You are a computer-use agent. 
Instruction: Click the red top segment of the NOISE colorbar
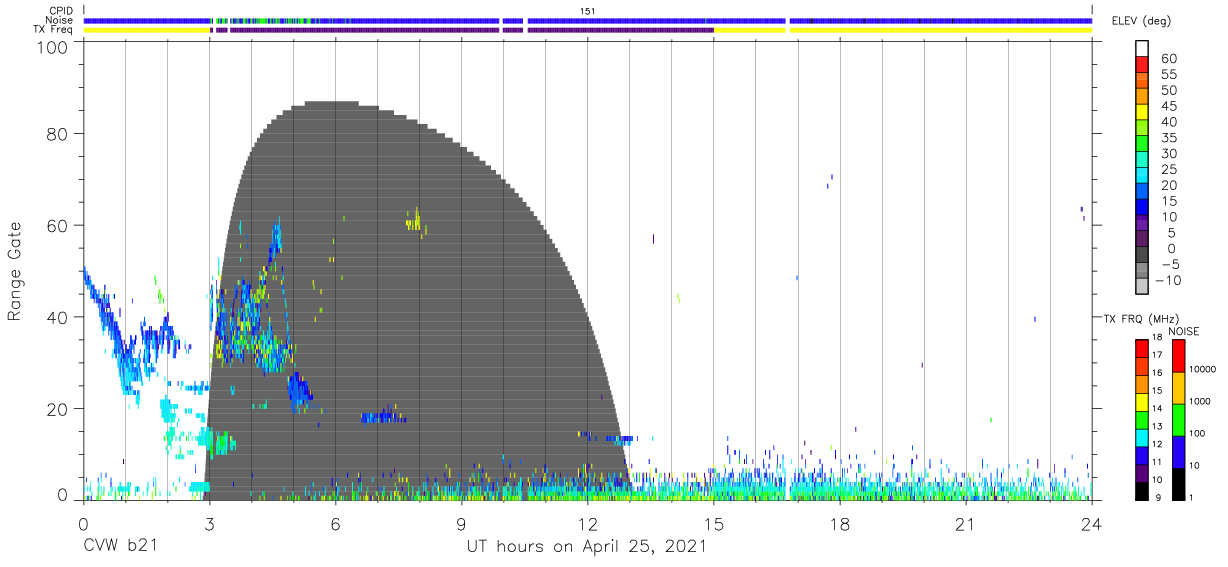1178,356
